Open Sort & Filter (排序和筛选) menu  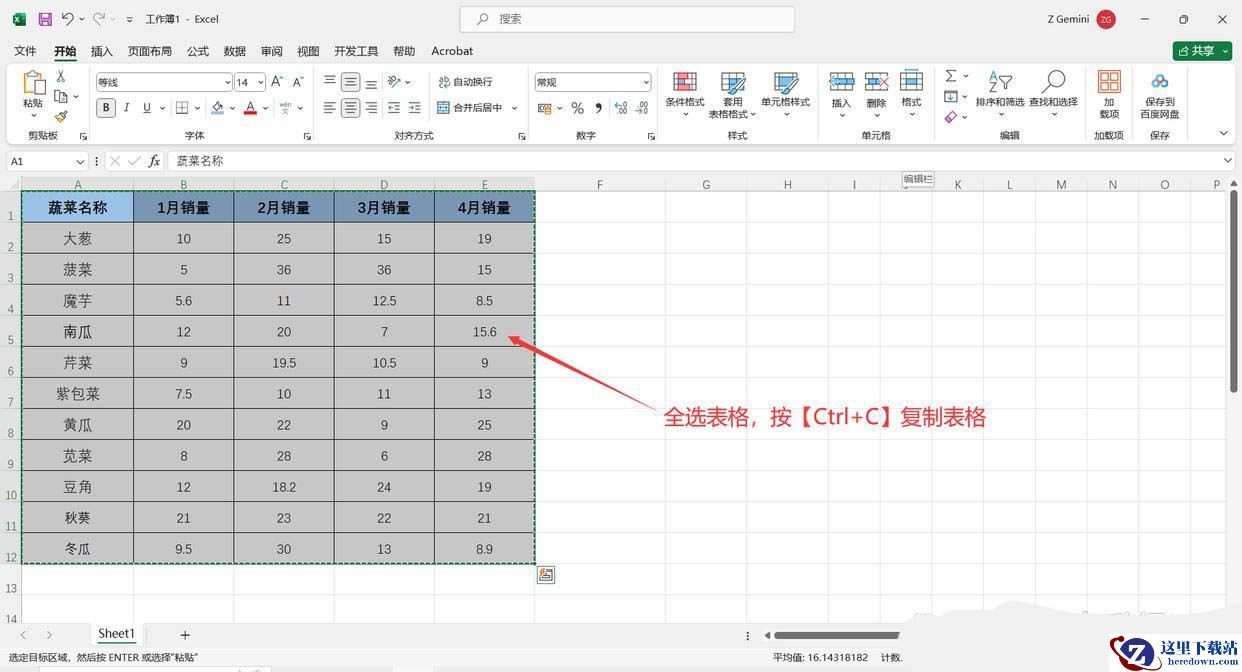[1000, 95]
